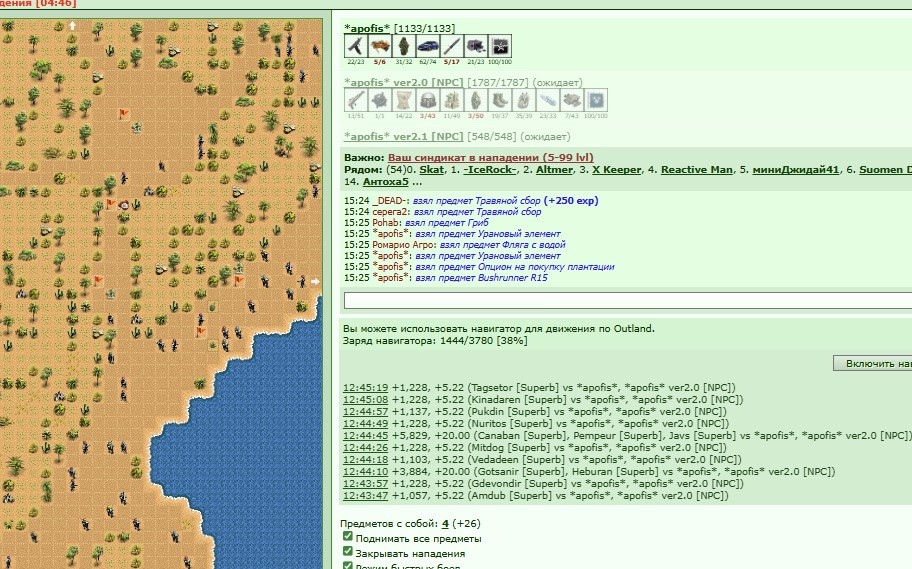Open battle log entry 12:44:49 vs Nuritos
This screenshot has height=569, width=912.
point(365,424)
